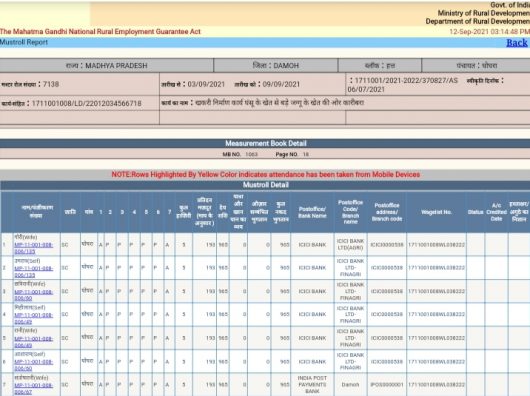Open the job card link in row 6
Image resolution: width=530 pixels, height=396 pixels.
33,365
